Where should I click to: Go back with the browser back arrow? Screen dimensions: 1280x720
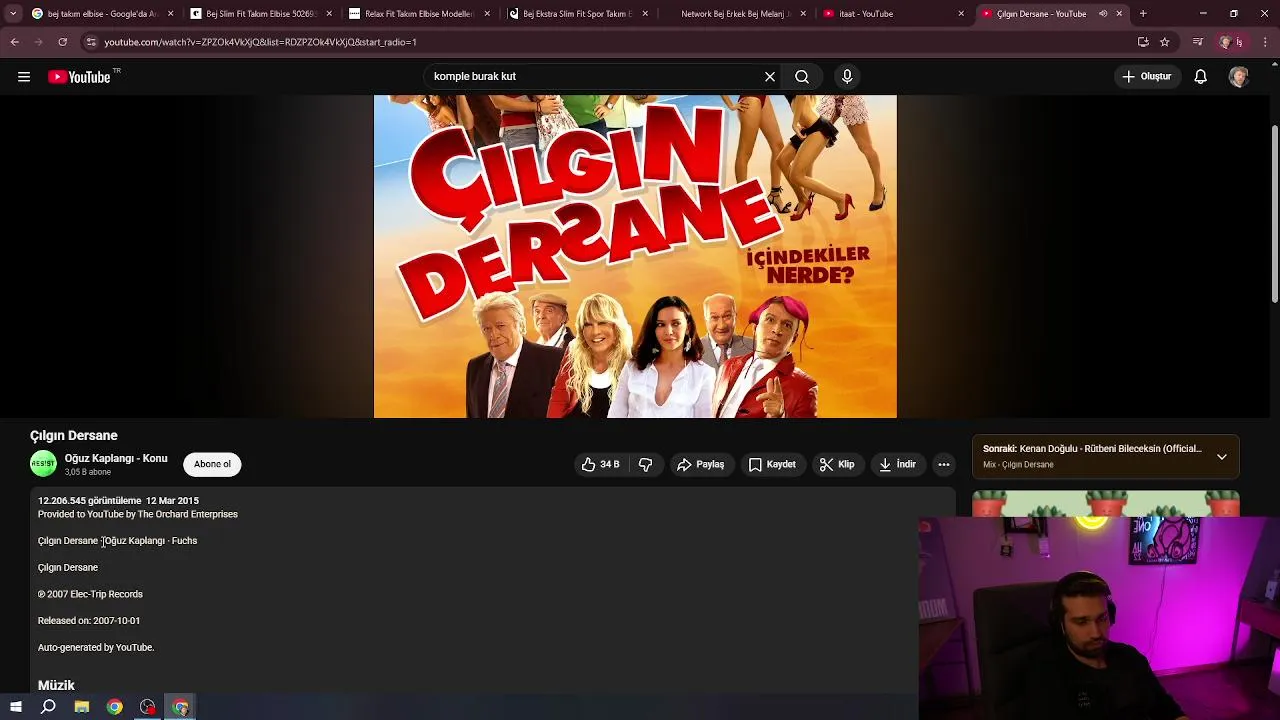pos(15,42)
